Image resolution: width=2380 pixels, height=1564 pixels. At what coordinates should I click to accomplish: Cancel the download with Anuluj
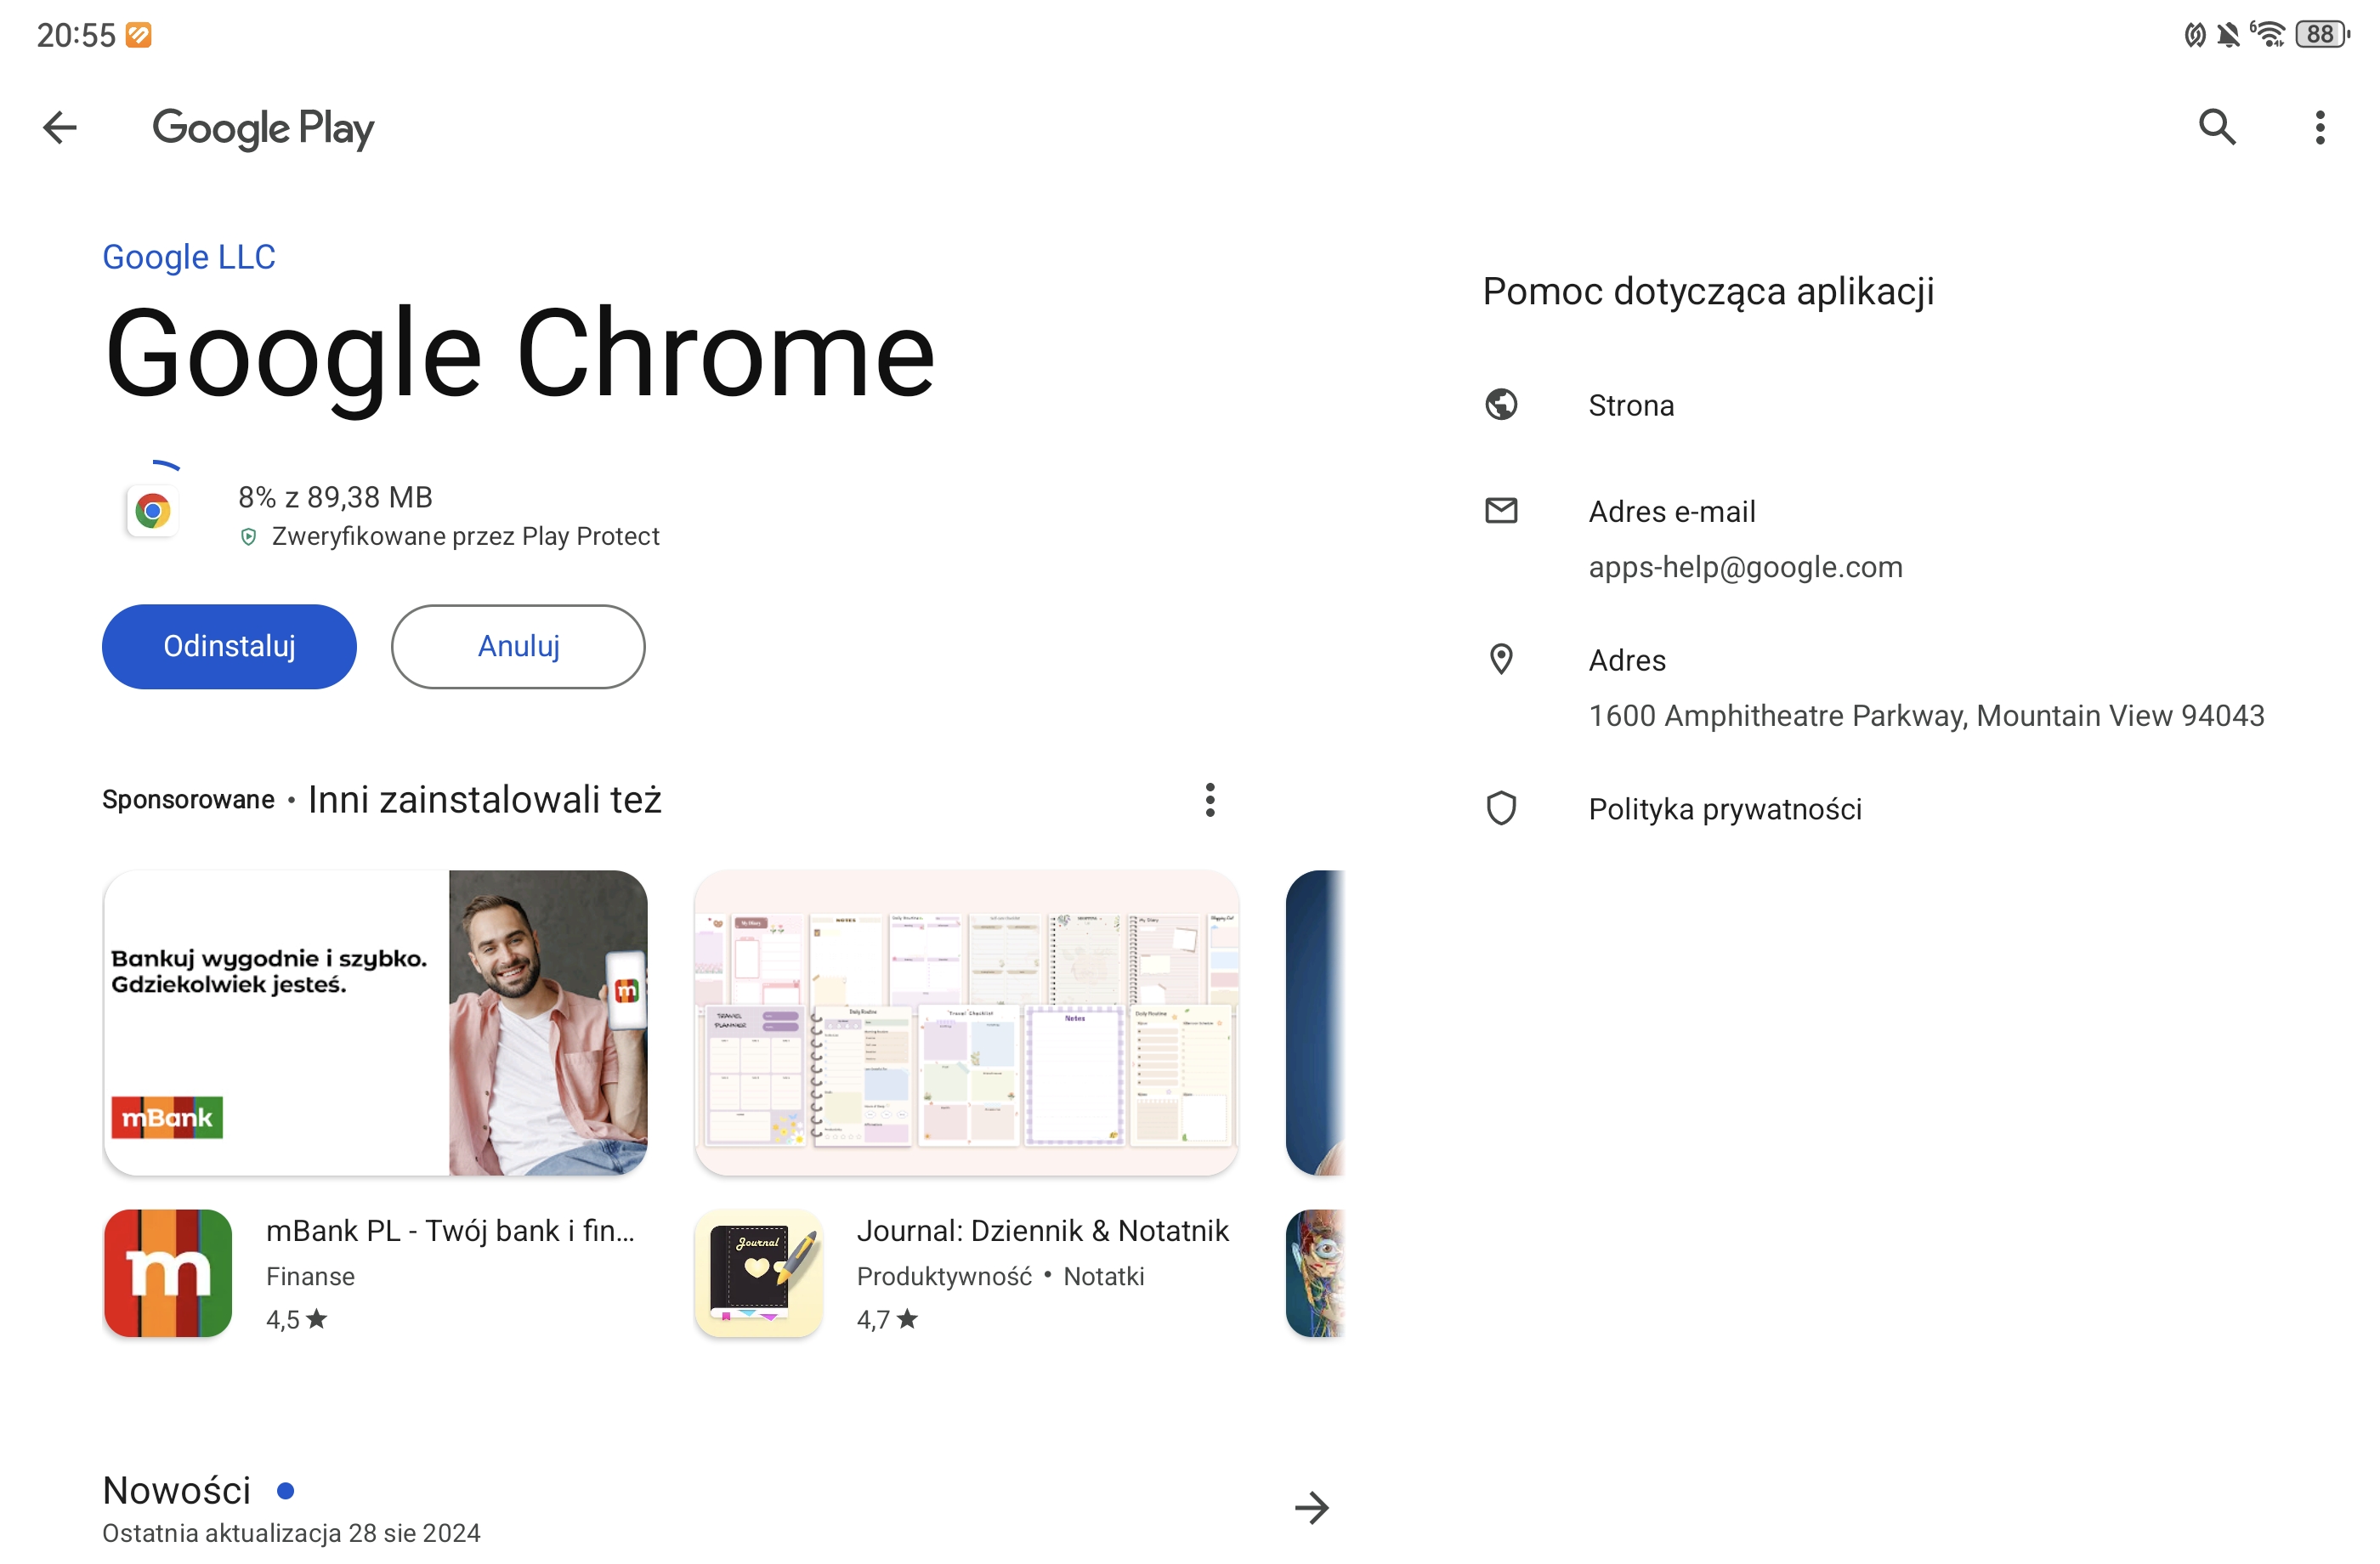click(x=518, y=646)
